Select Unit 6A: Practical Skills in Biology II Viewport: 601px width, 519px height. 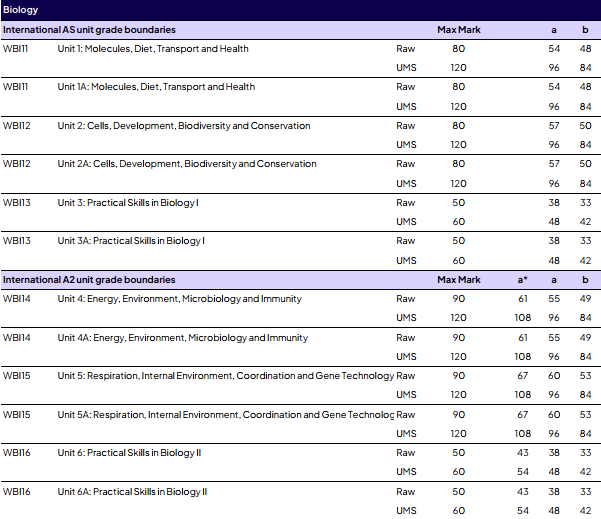(x=132, y=492)
